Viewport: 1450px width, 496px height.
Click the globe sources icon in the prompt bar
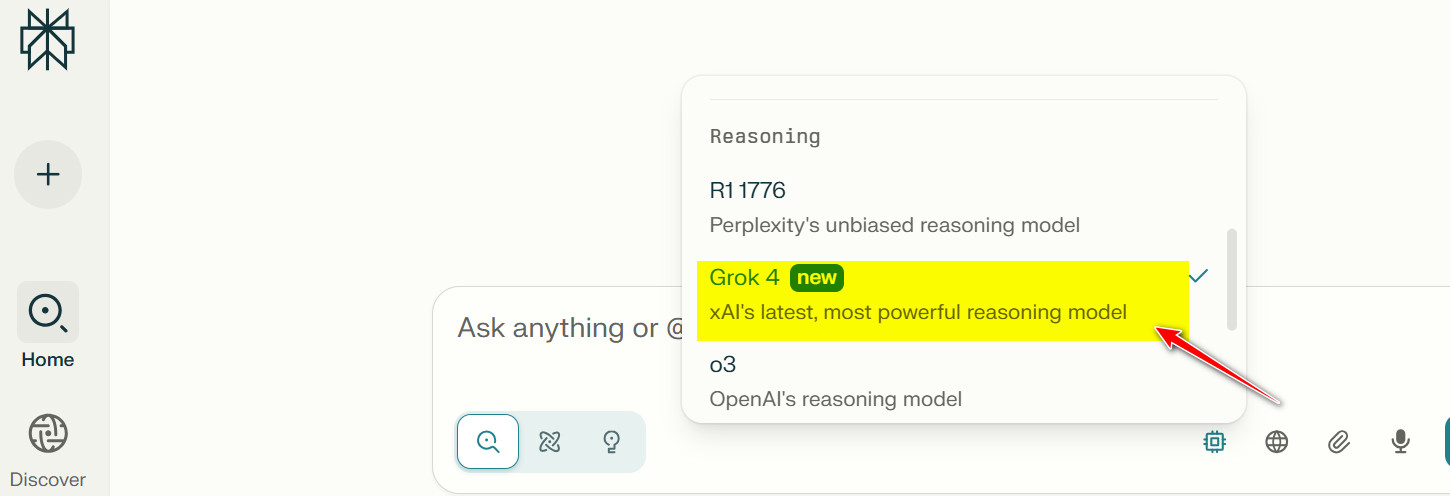(1276, 441)
